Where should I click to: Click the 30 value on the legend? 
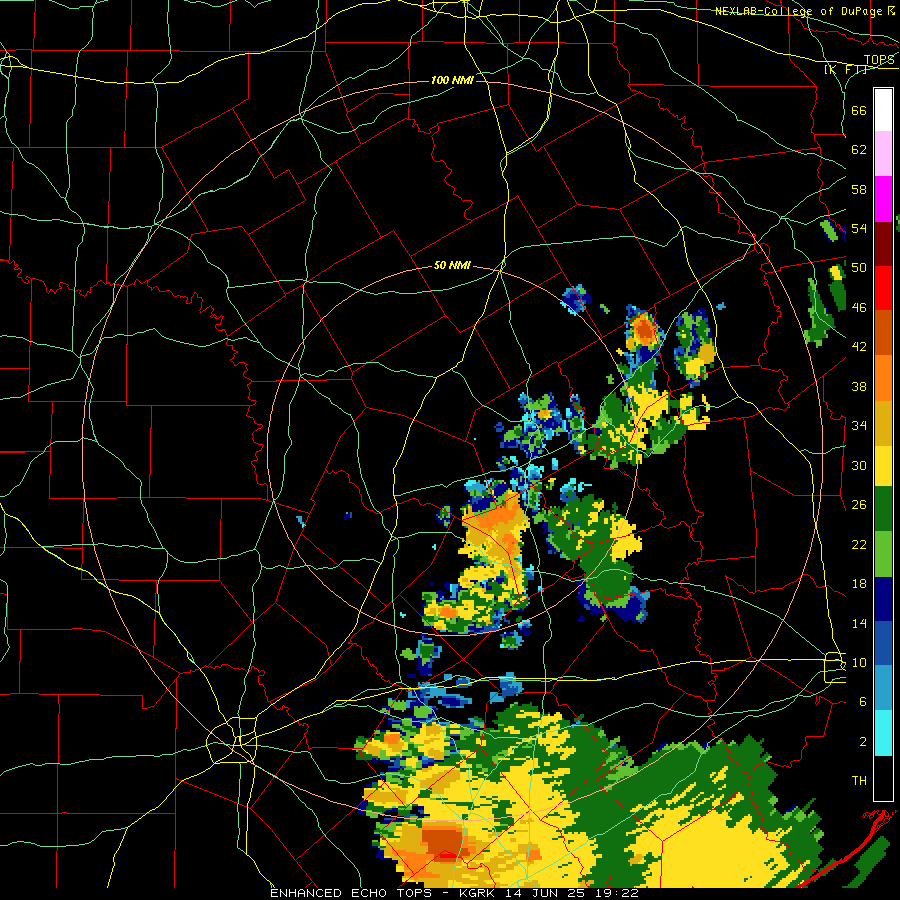(859, 465)
